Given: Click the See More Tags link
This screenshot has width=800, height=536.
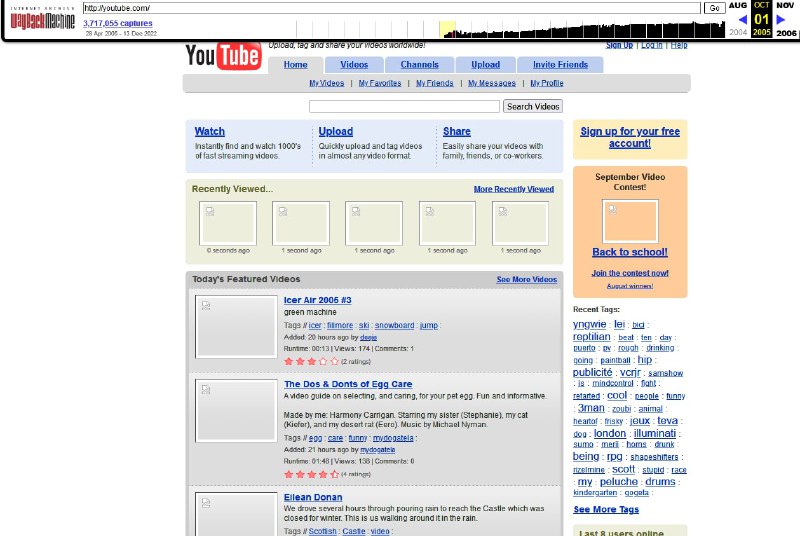Looking at the screenshot, I should 606,509.
